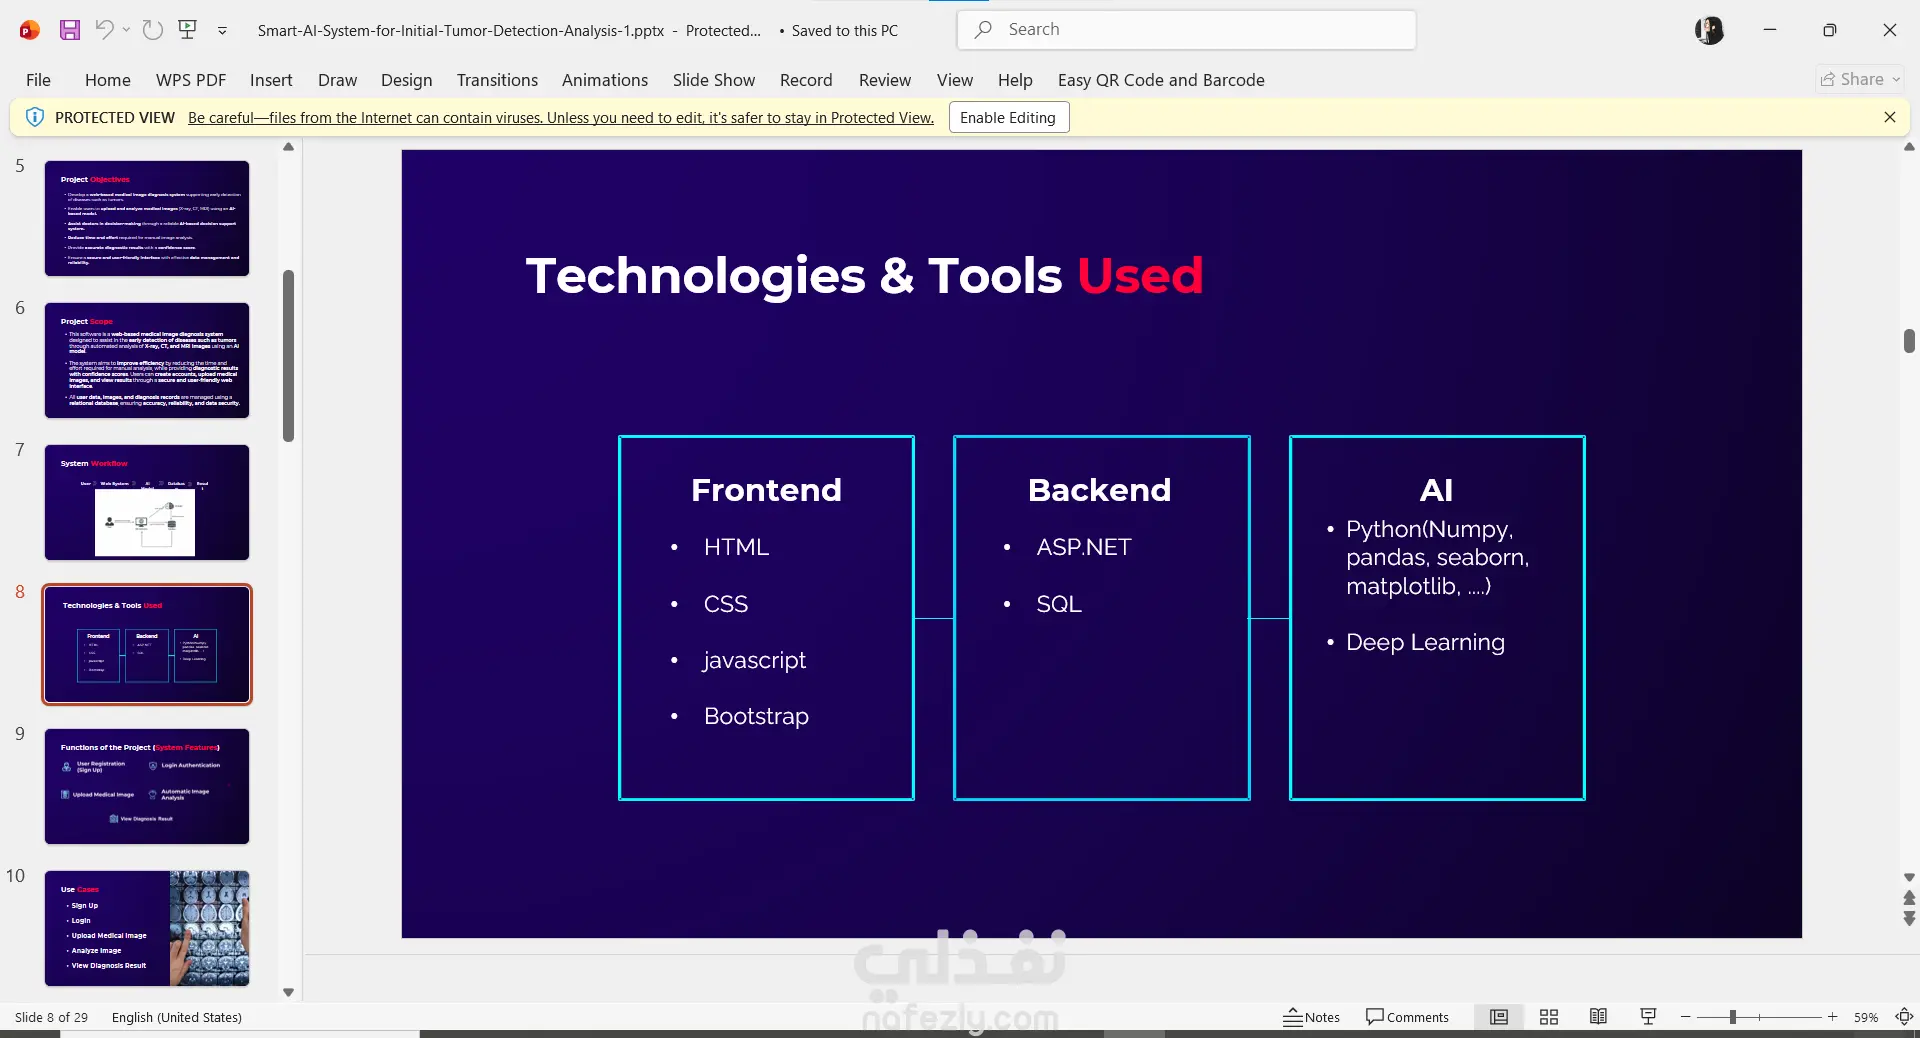1920x1038 pixels.
Task: Start presentation from beginning icon
Action: pos(187,30)
